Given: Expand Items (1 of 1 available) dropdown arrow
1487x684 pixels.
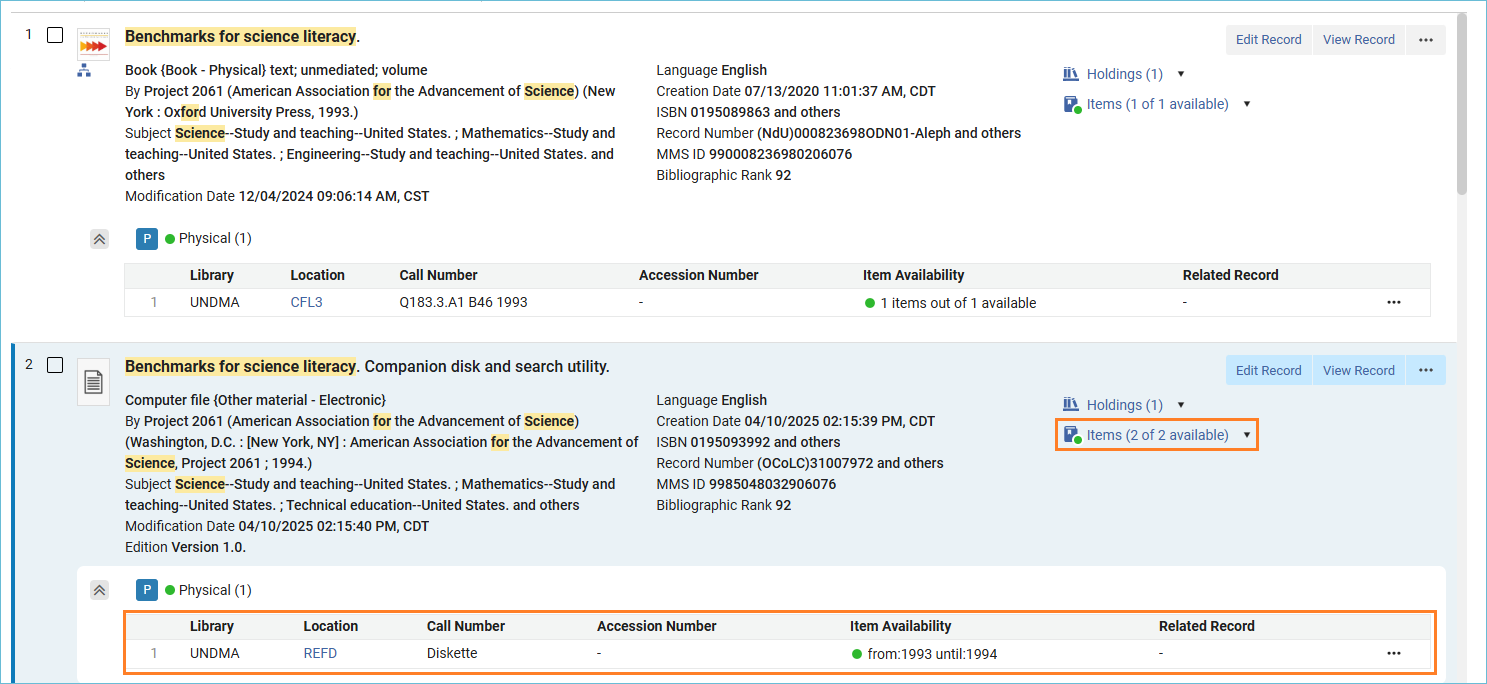Looking at the screenshot, I should 1246,104.
